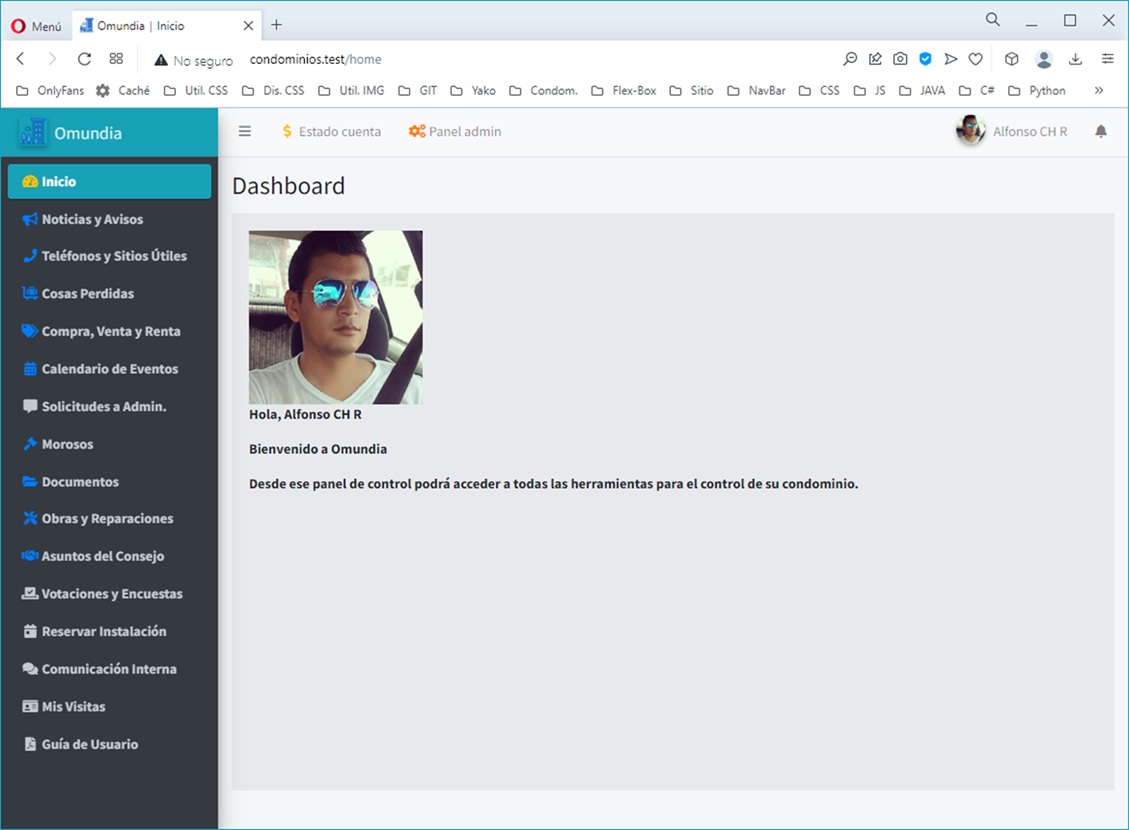Open Calendario de Eventos in sidebar
The width and height of the screenshot is (1129, 830).
(109, 369)
